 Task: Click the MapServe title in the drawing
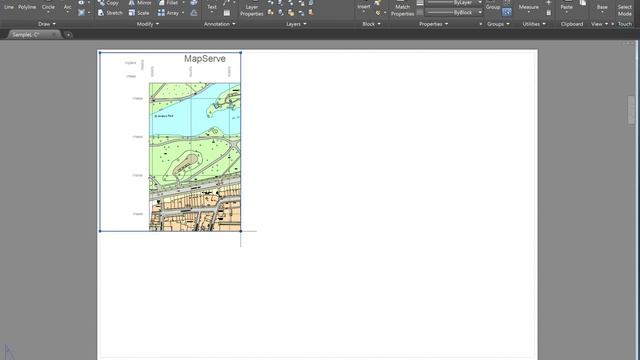(x=204, y=59)
